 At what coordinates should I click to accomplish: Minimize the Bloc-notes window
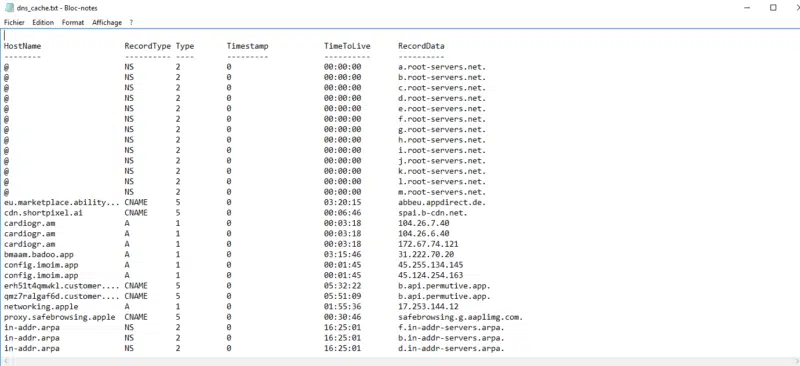(748, 8)
